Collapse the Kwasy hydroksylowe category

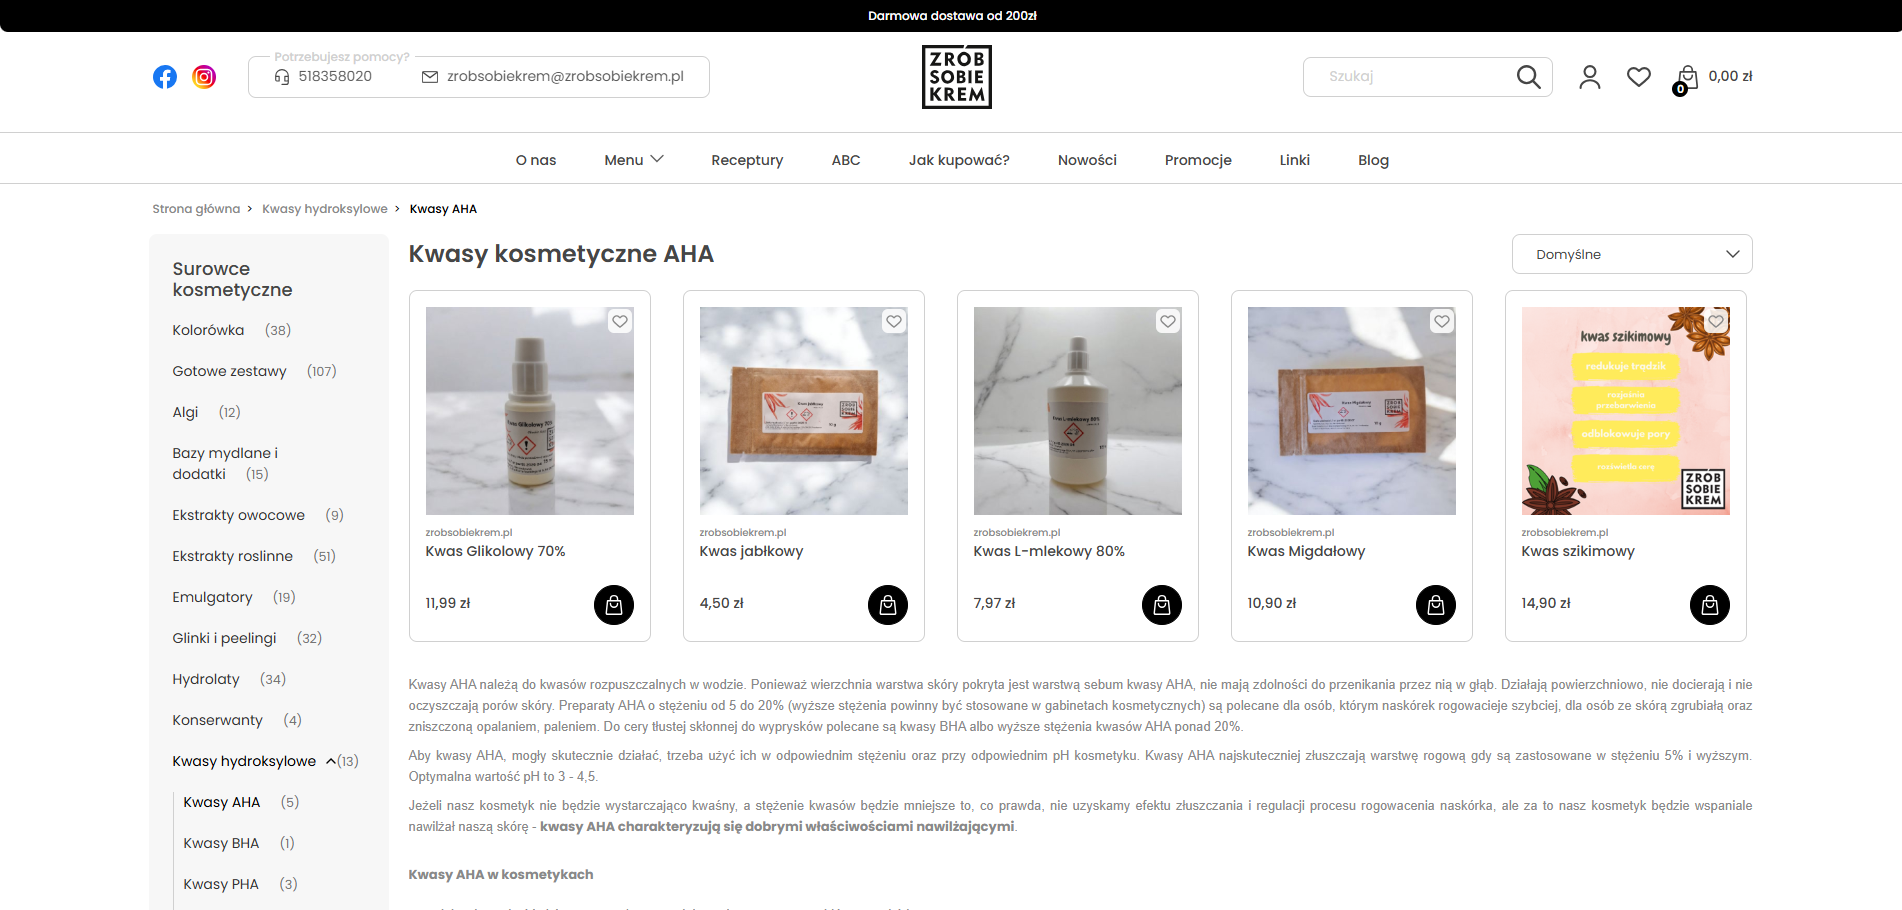(x=331, y=761)
